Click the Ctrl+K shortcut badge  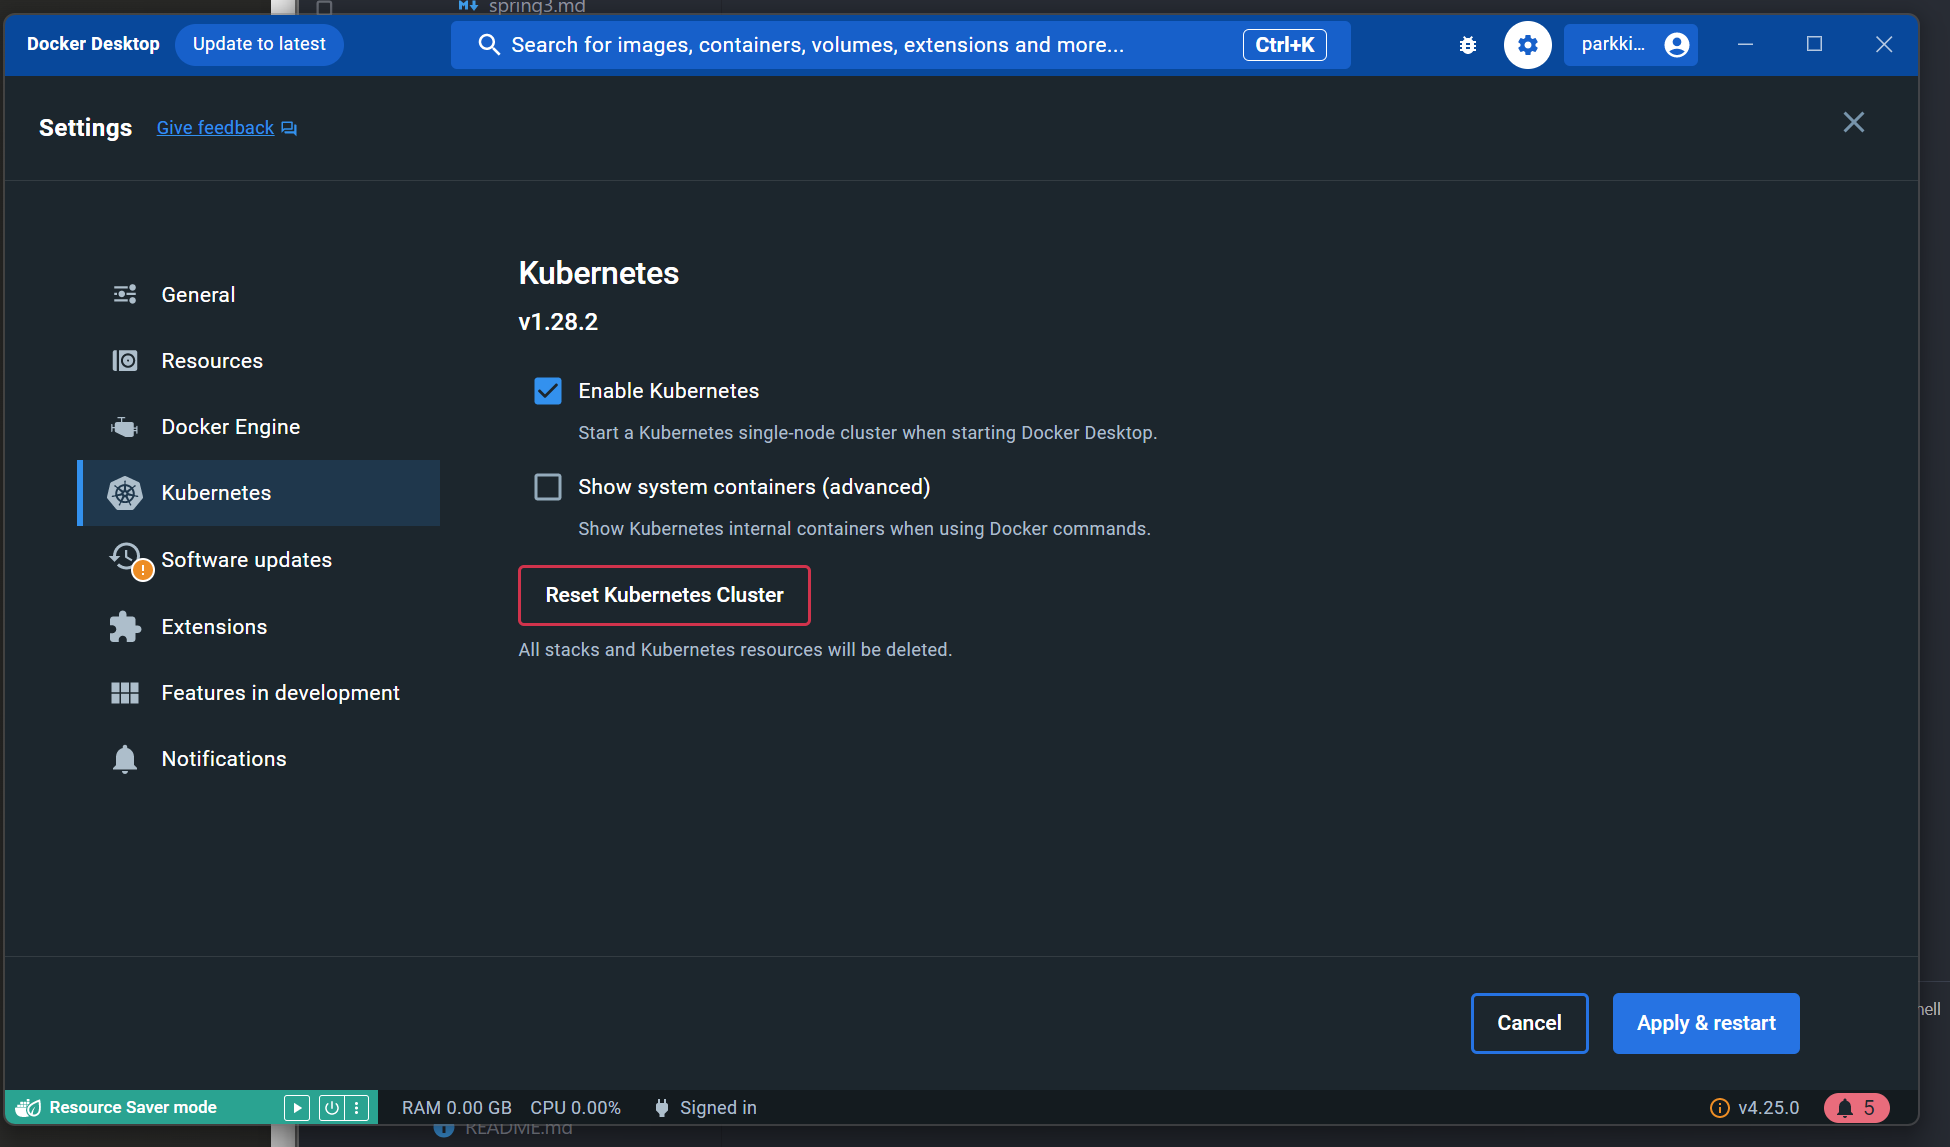point(1284,45)
